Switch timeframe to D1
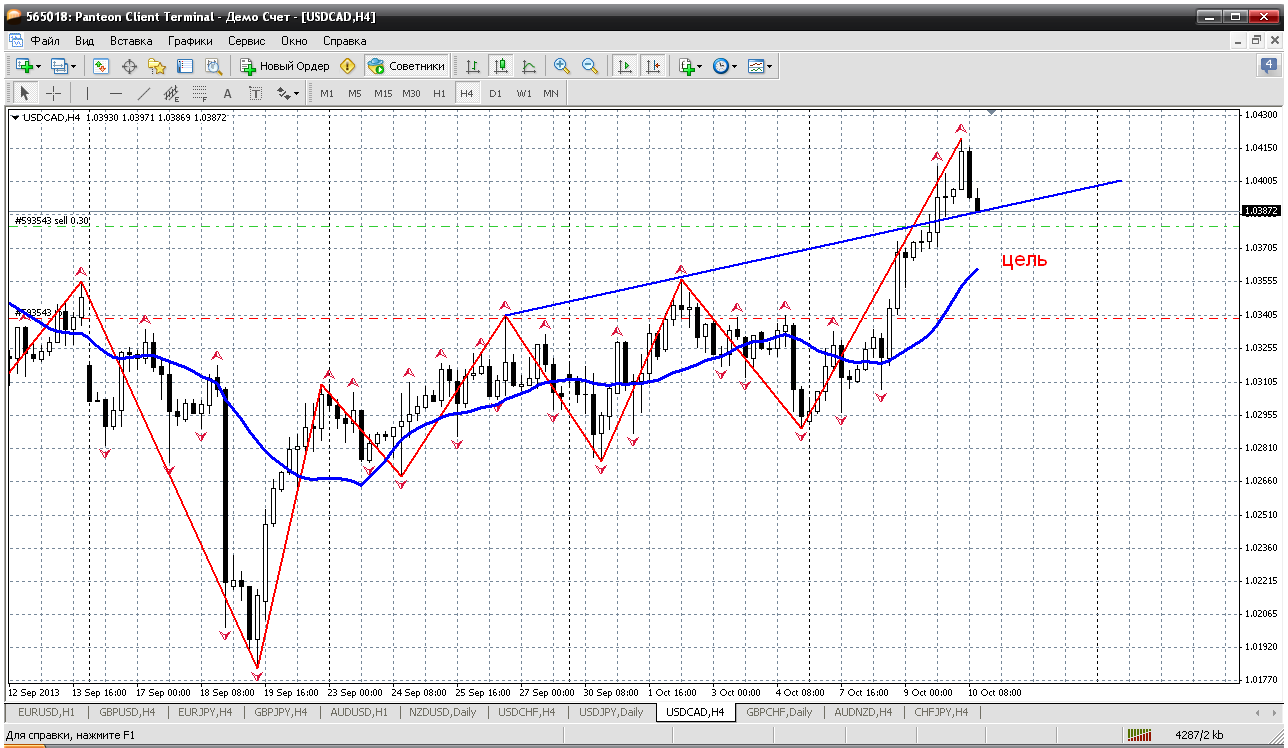 [x=496, y=93]
